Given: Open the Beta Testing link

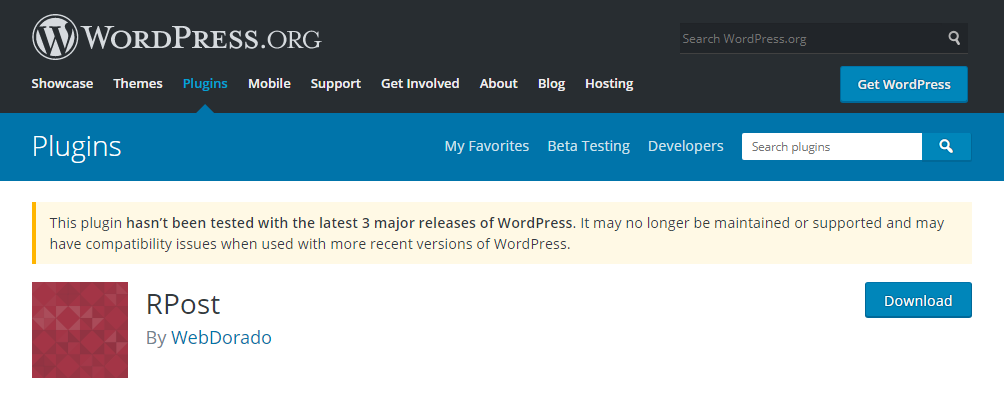Looking at the screenshot, I should (x=588, y=147).
